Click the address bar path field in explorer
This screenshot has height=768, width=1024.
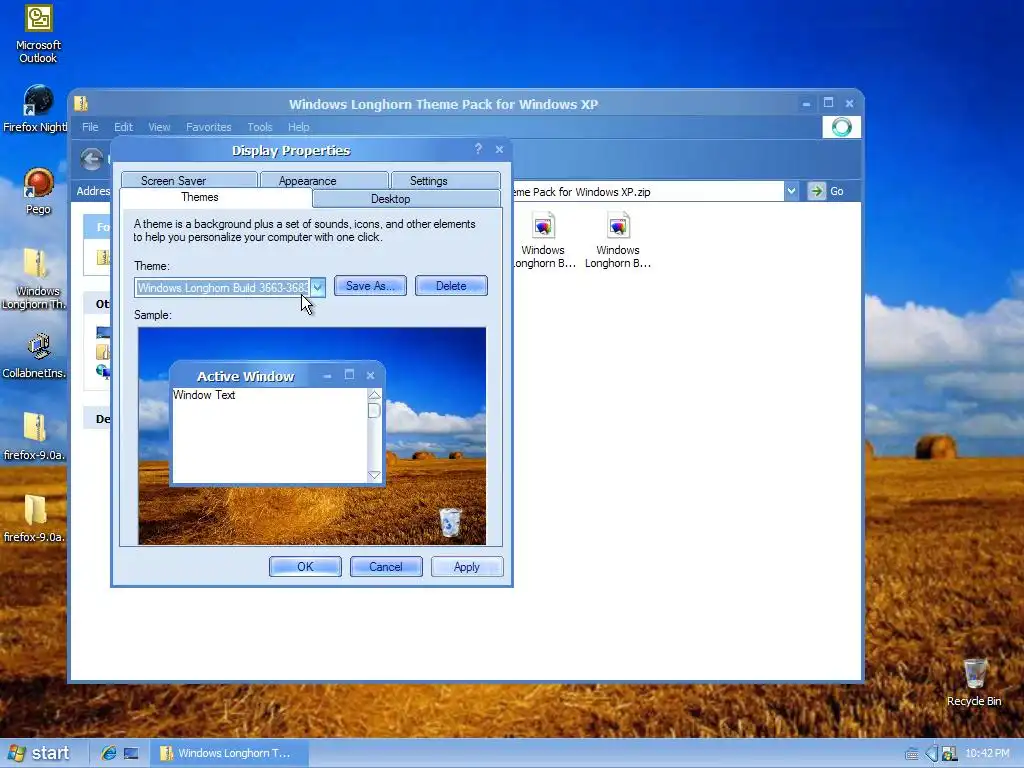click(648, 191)
